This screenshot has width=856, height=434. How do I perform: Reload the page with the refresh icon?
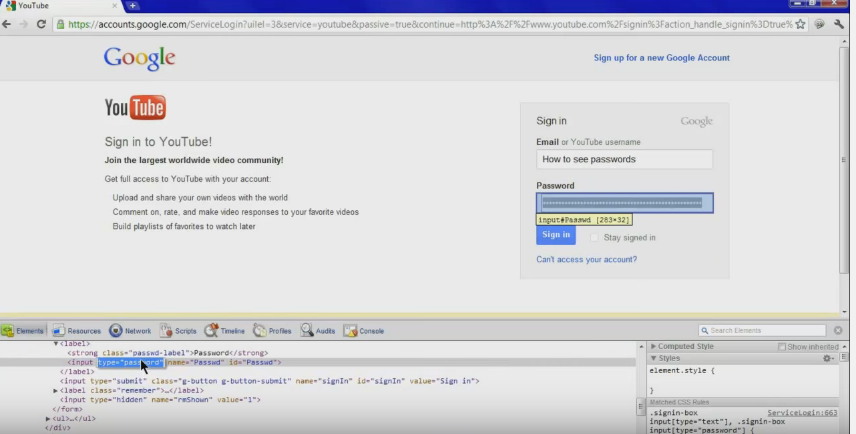[x=41, y=24]
